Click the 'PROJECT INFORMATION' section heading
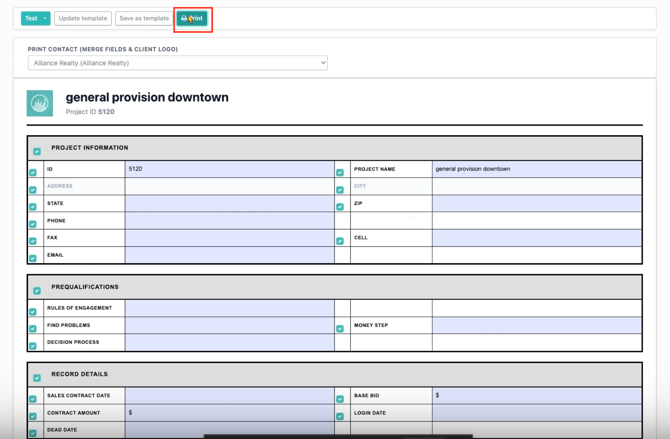This screenshot has height=439, width=670. [x=90, y=147]
